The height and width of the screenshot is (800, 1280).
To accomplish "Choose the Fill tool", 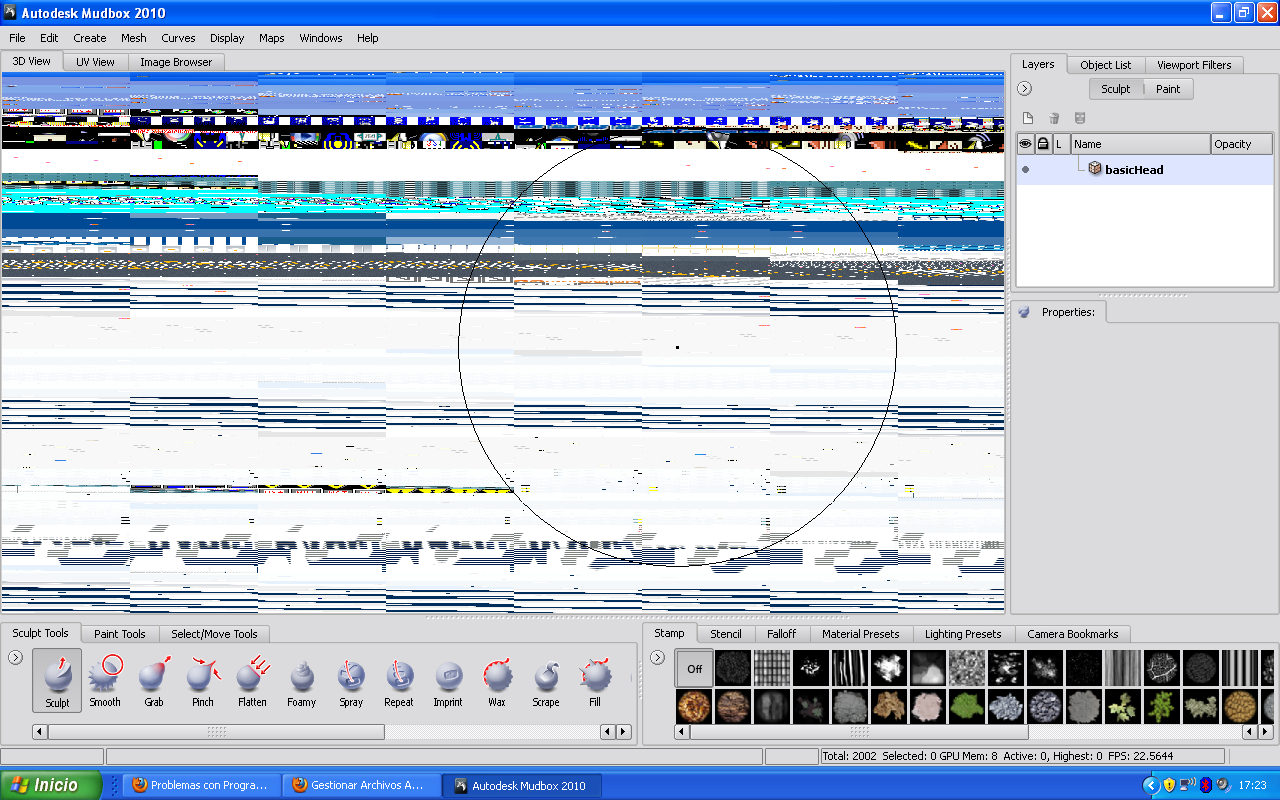I will click(595, 680).
